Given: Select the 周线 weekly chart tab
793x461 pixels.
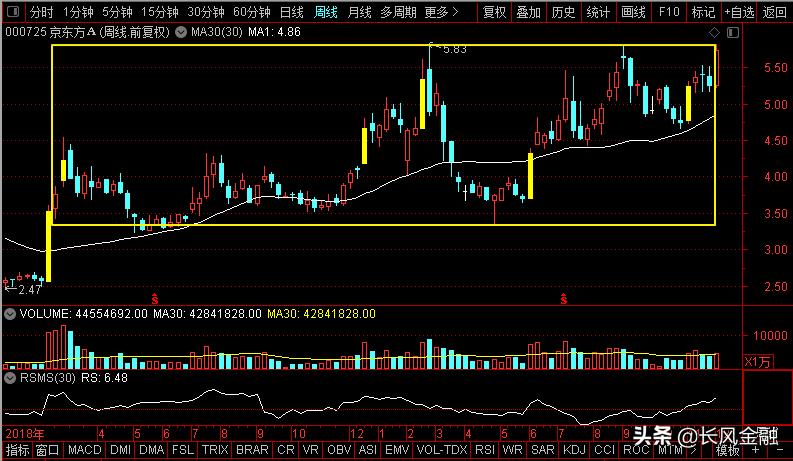Looking at the screenshot, I should click(x=326, y=12).
